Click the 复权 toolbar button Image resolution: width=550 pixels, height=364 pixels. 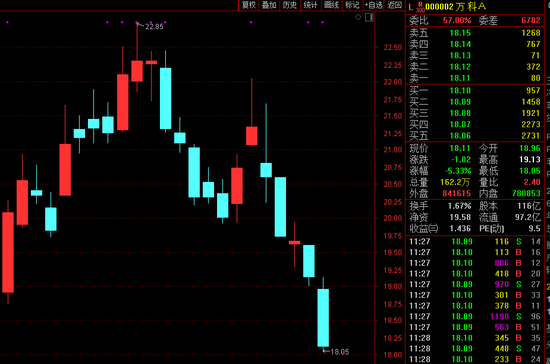249,5
